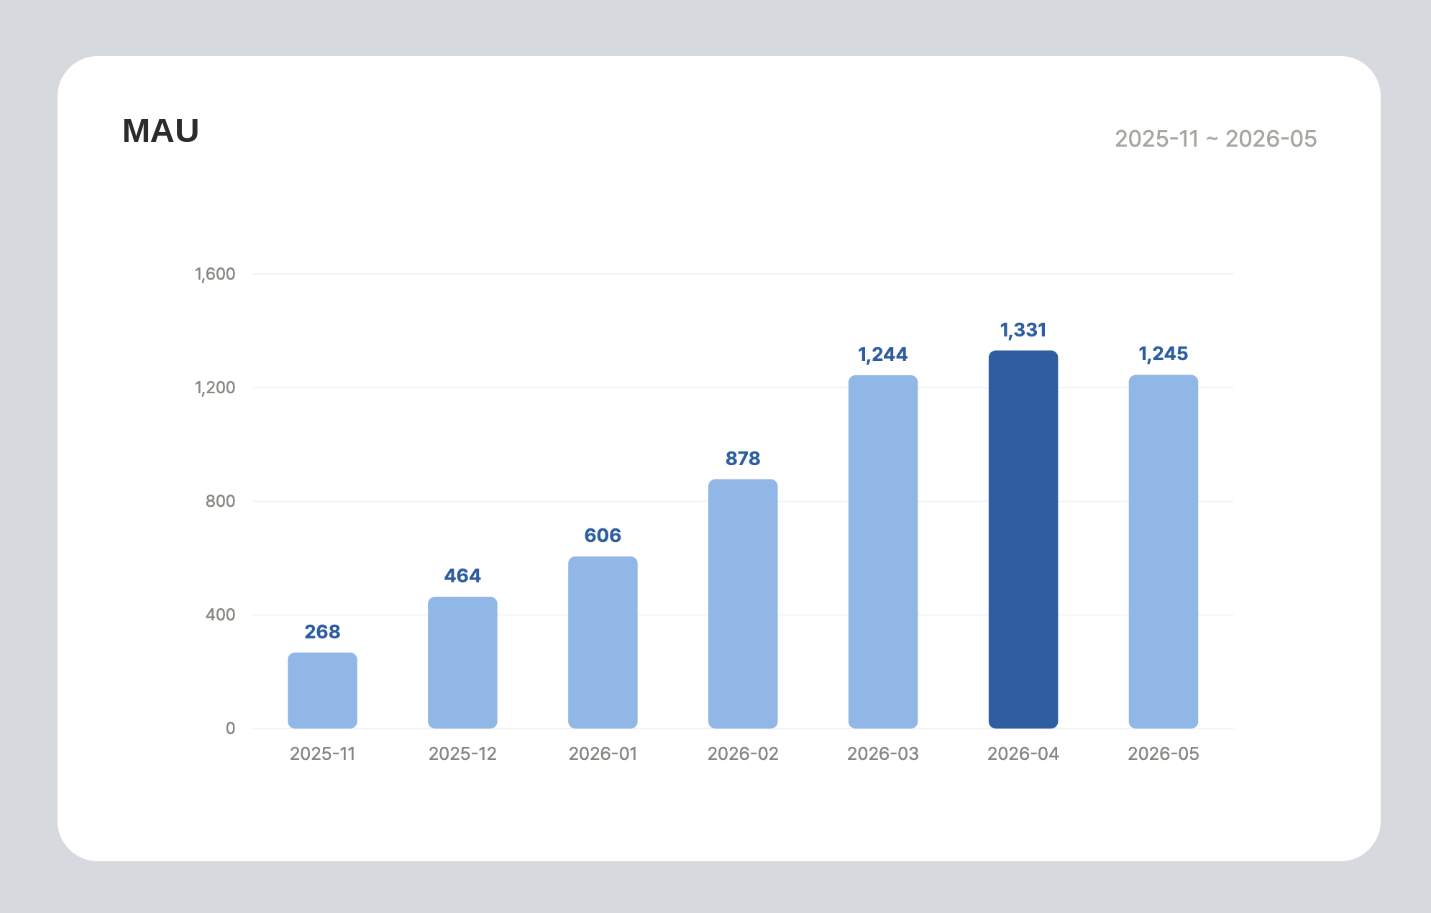Click the 2025-11 bar in chart

[322, 690]
